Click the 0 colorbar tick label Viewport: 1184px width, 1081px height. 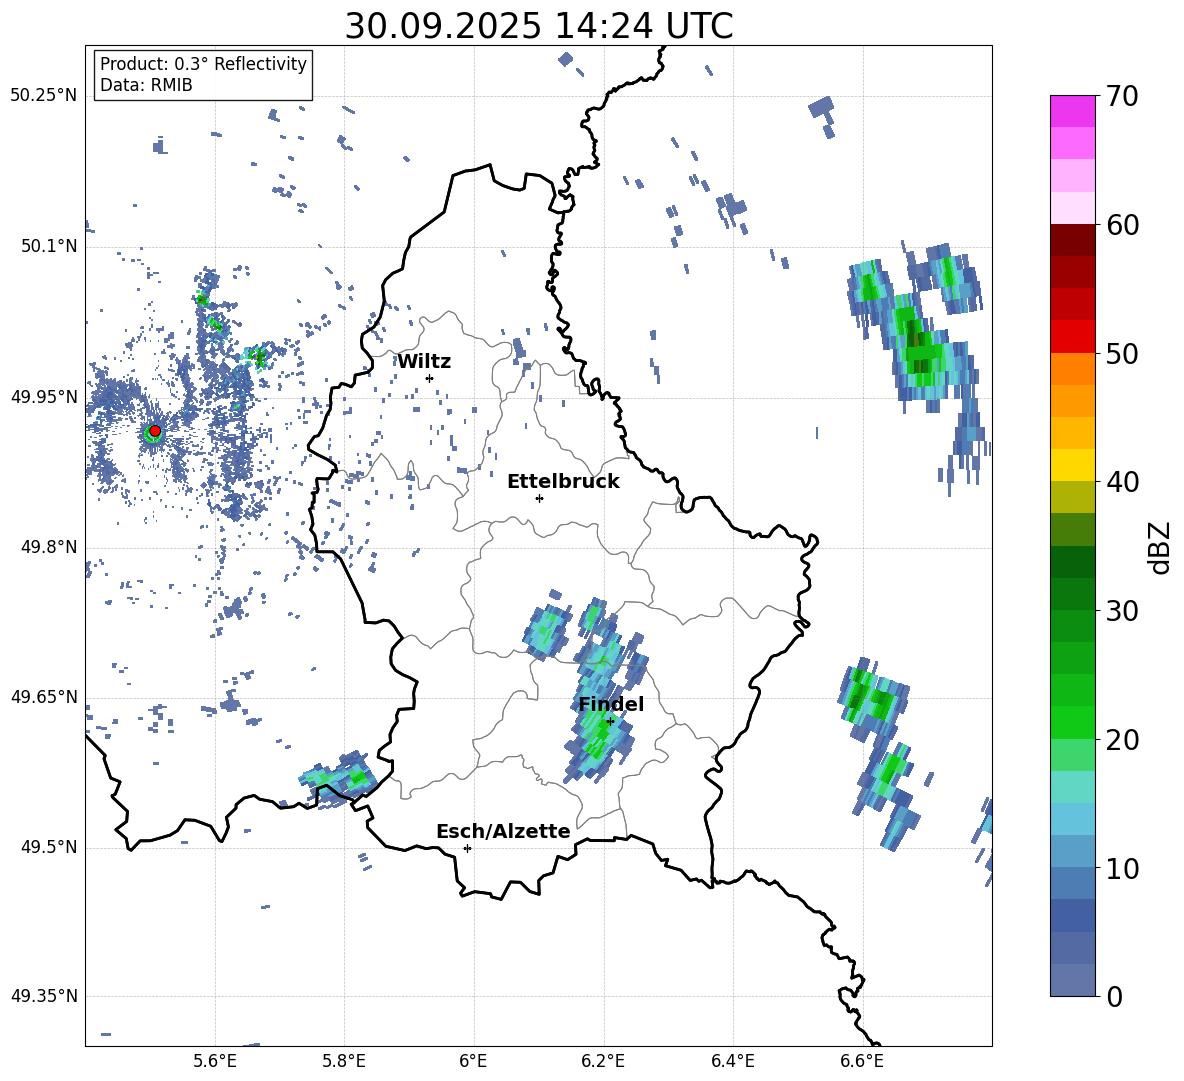click(1114, 996)
